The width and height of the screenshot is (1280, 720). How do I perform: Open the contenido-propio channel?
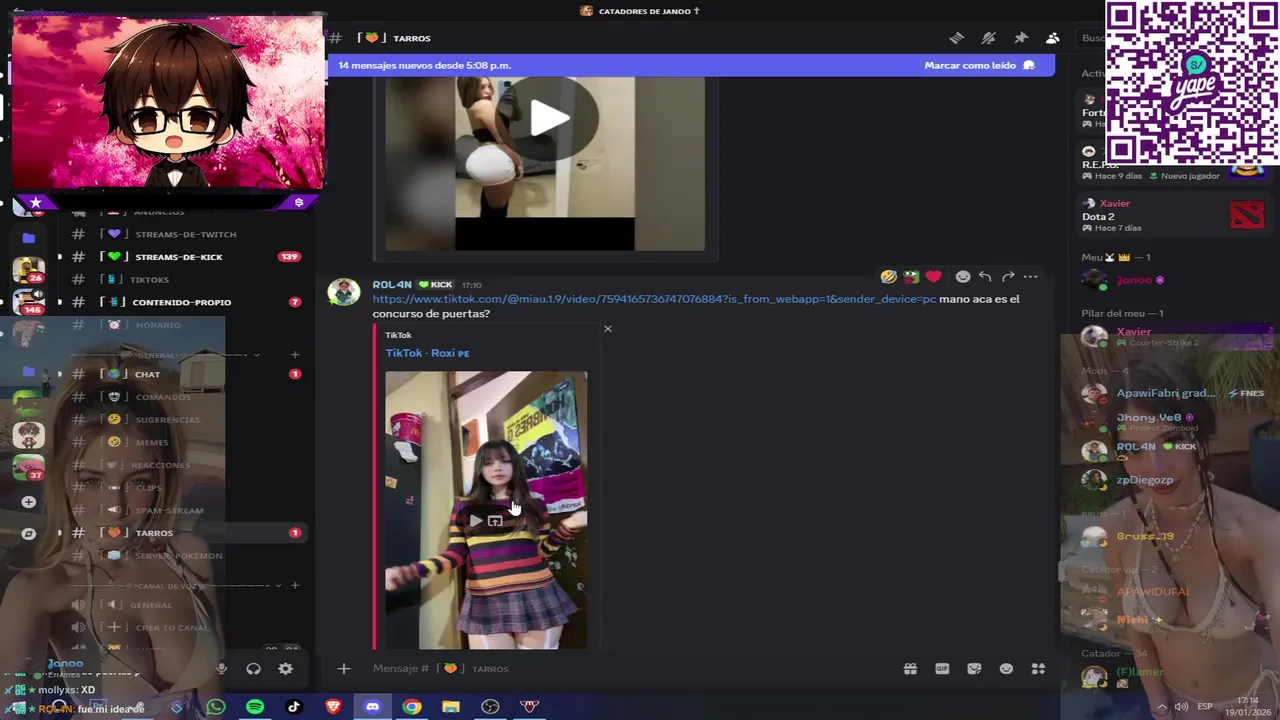coord(181,302)
